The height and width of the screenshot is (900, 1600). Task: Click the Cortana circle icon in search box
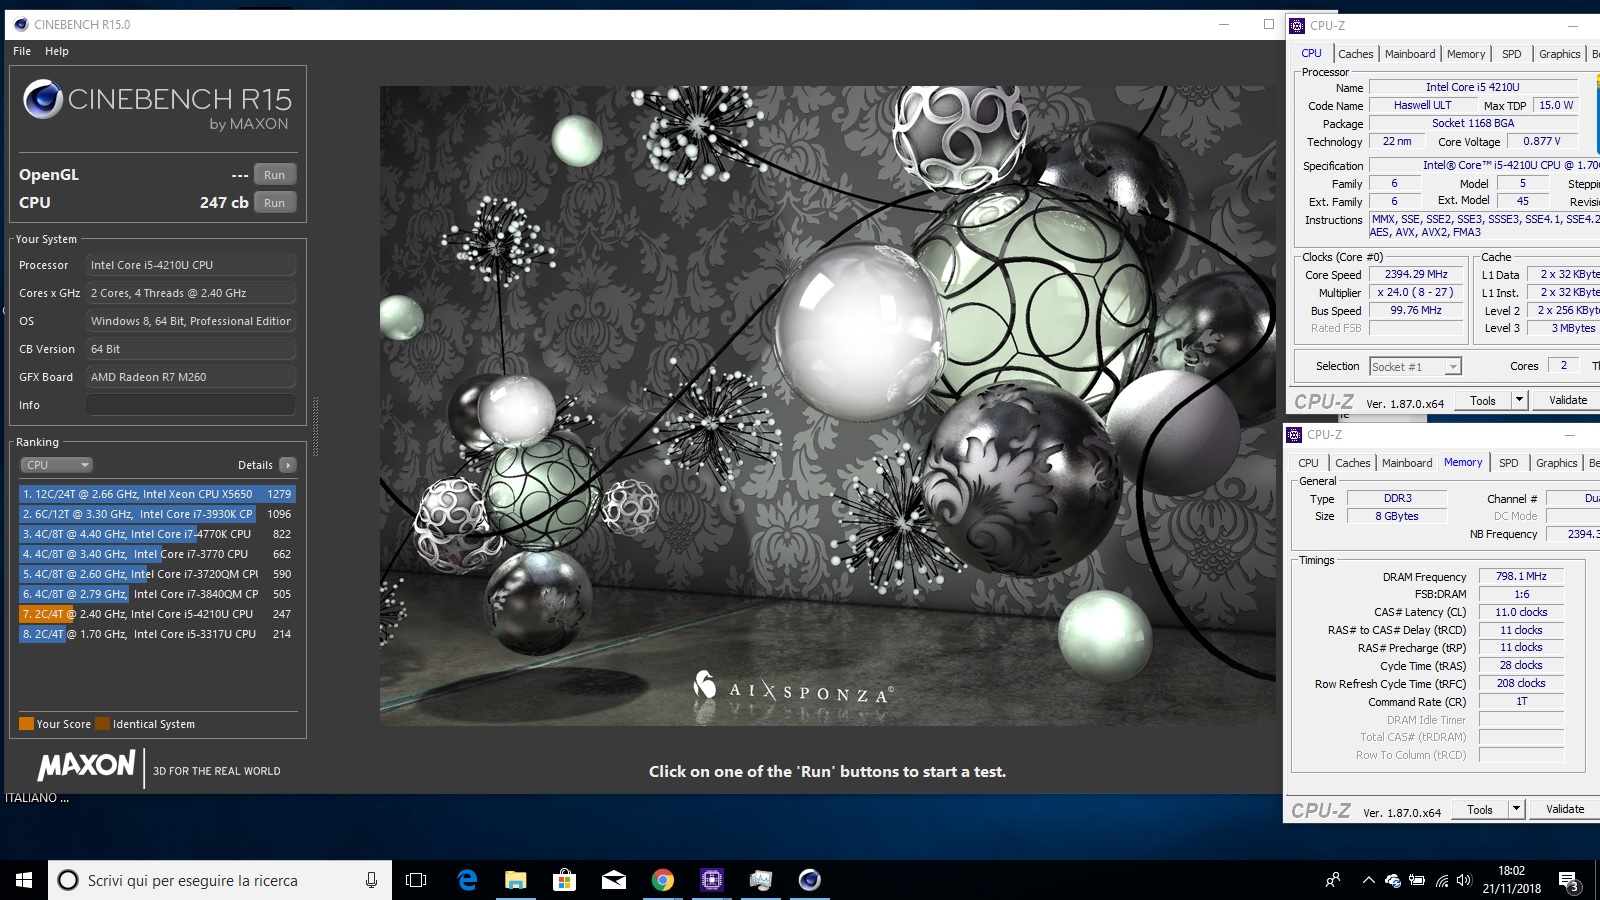[x=68, y=880]
